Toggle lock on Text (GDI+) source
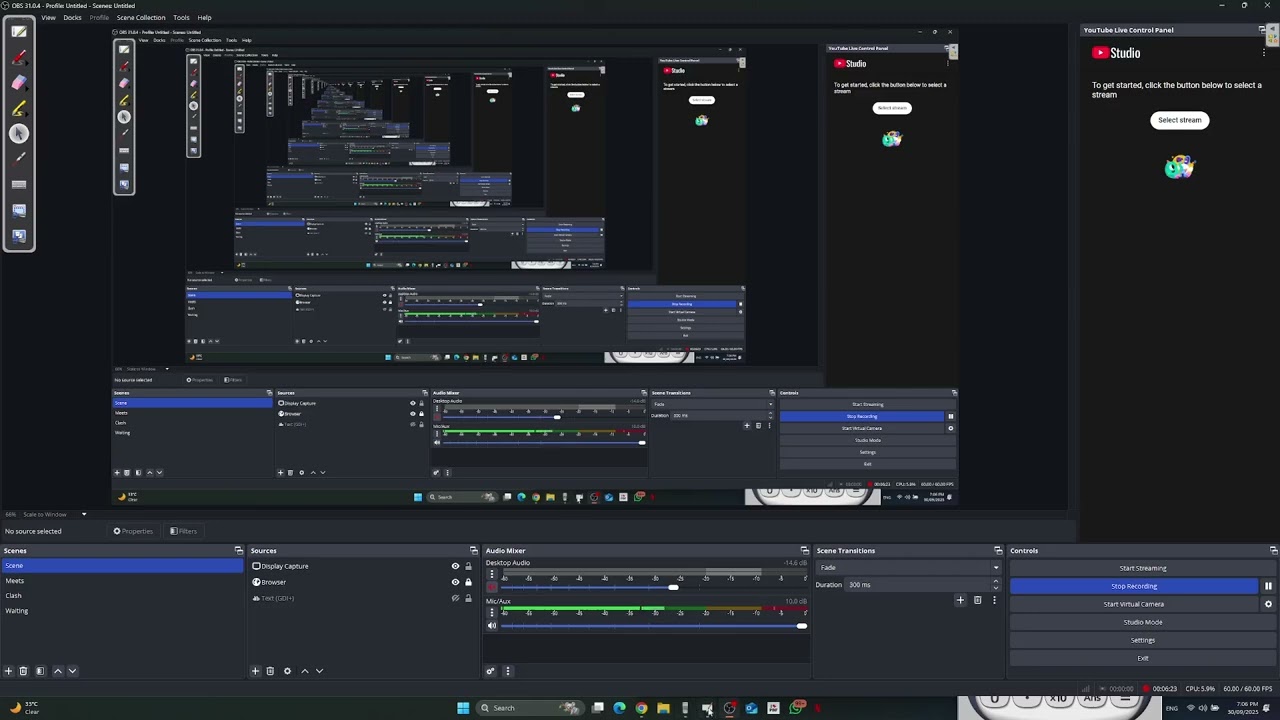 468,598
